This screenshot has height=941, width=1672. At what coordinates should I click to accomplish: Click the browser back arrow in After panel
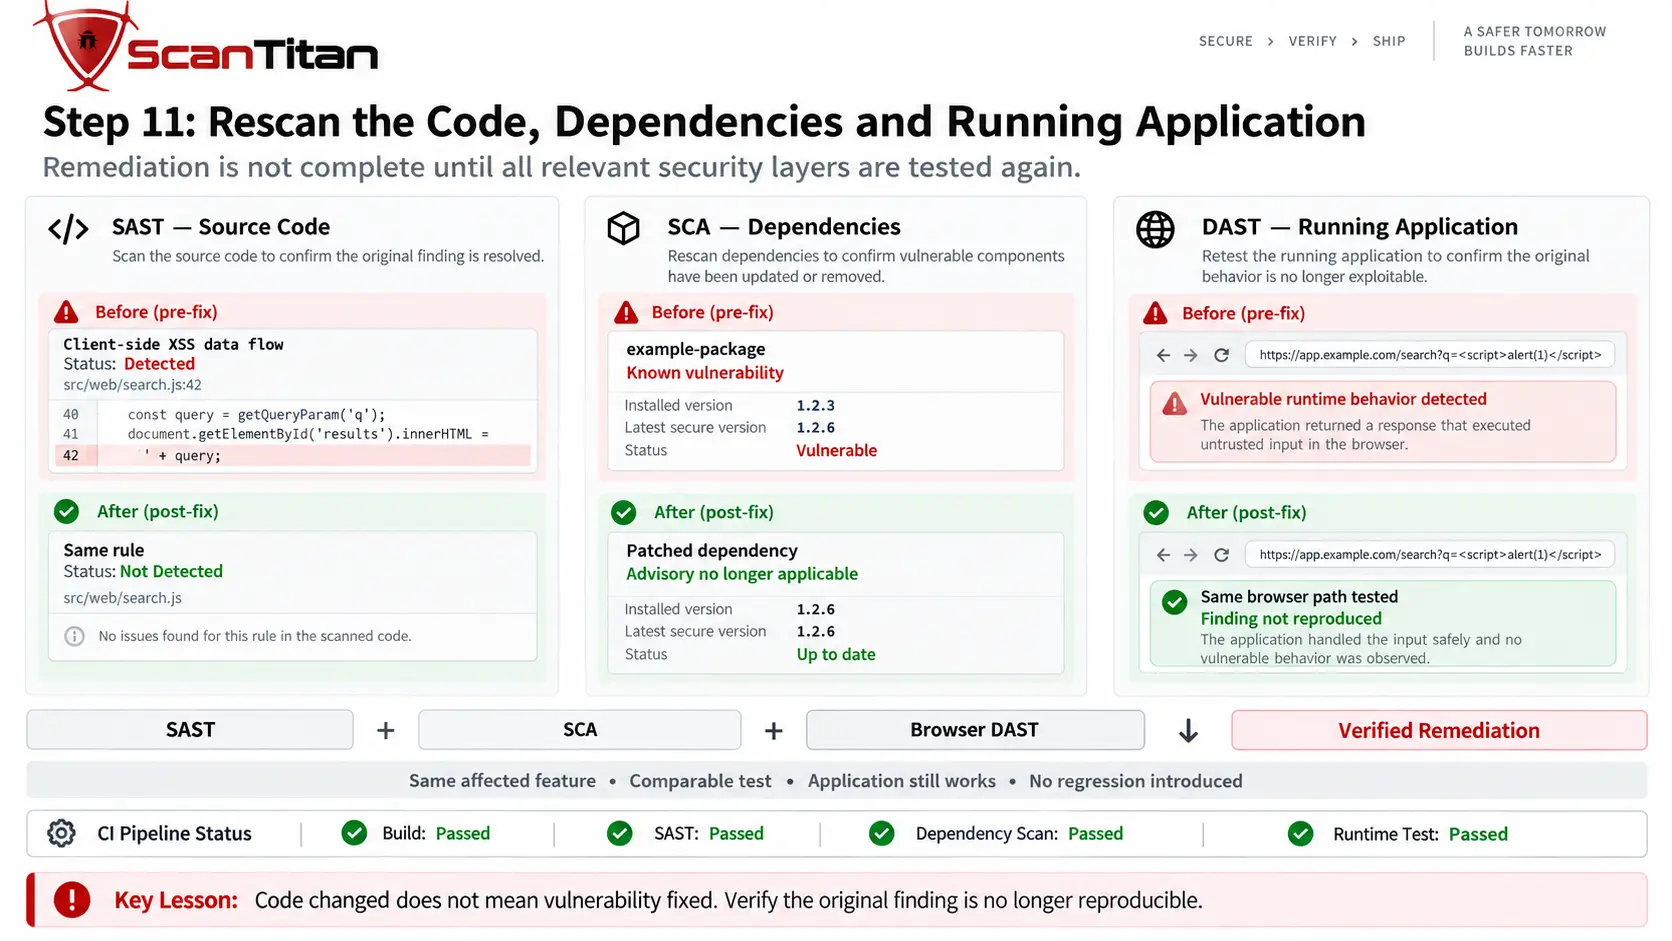click(1163, 555)
